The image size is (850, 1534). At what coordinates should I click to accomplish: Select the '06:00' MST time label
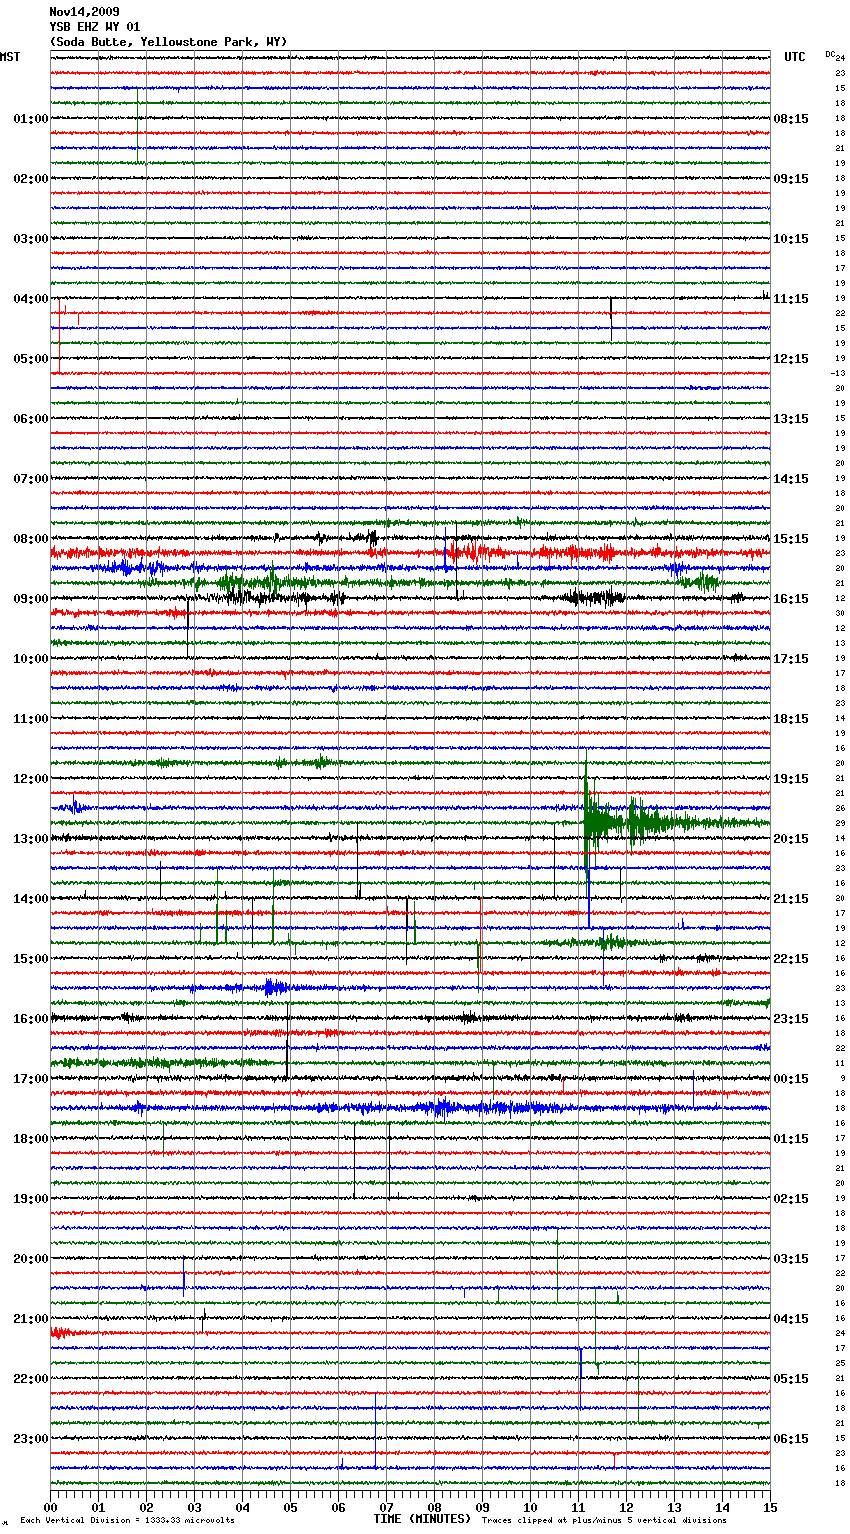[31, 419]
